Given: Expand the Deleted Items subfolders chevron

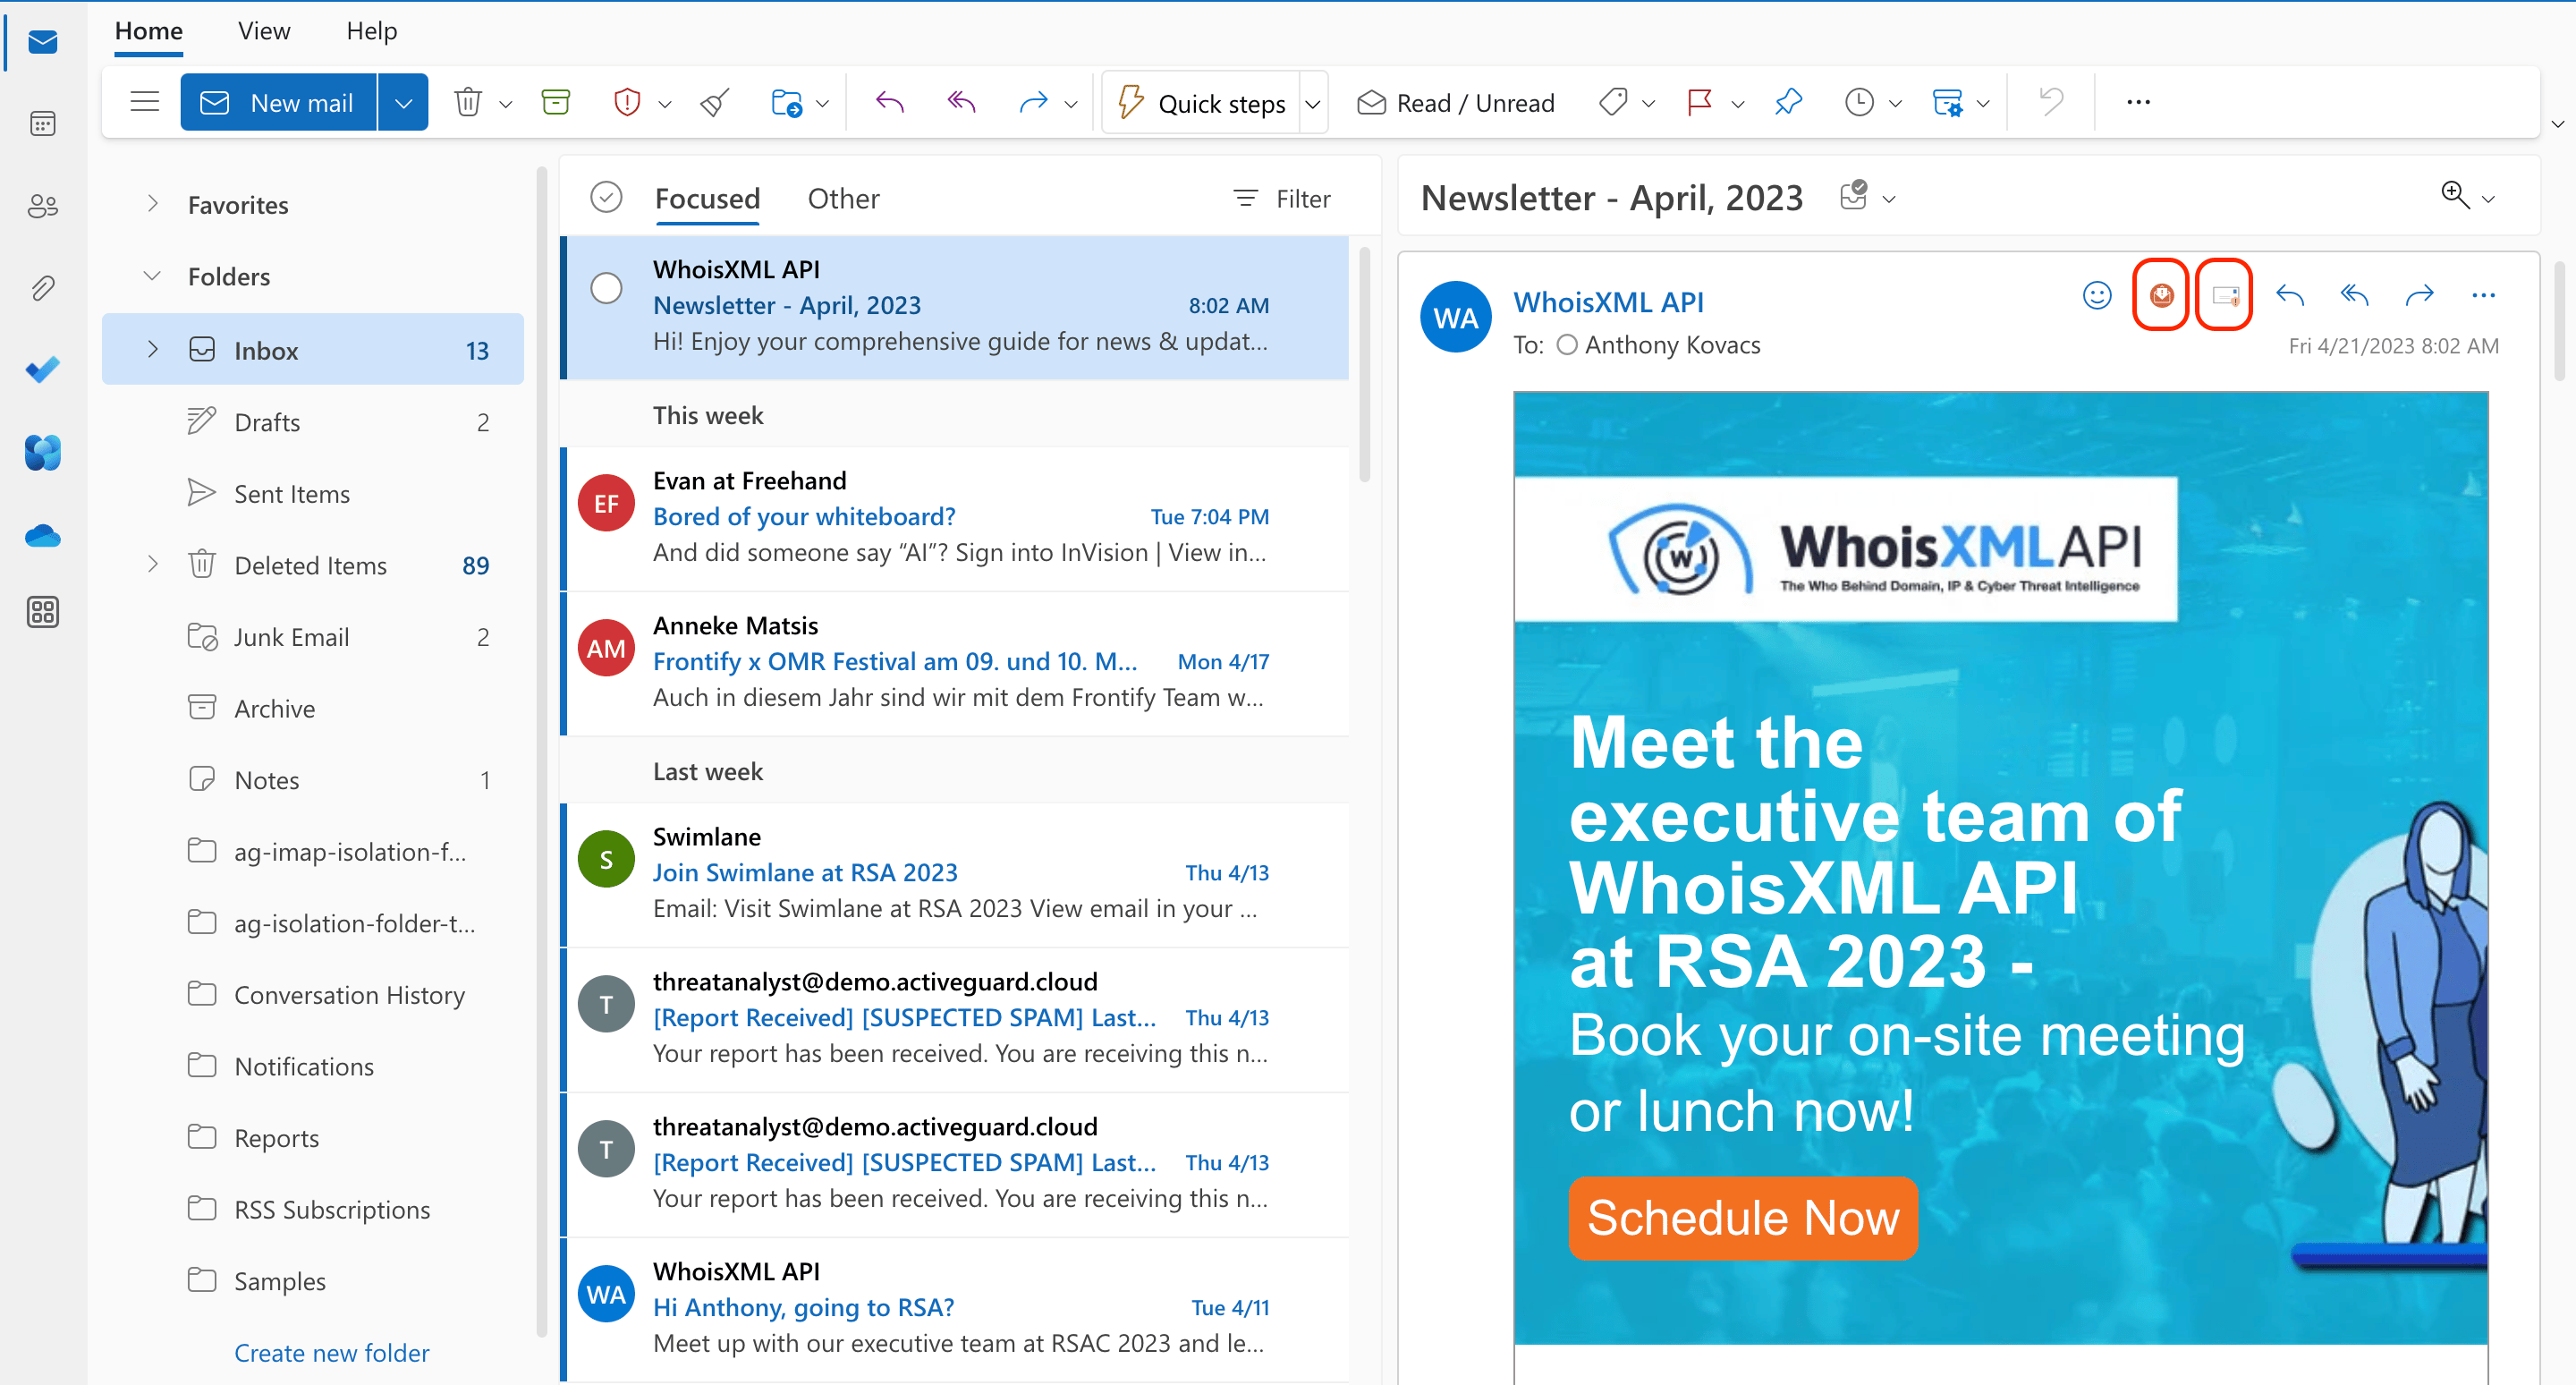Looking at the screenshot, I should tap(152, 565).
